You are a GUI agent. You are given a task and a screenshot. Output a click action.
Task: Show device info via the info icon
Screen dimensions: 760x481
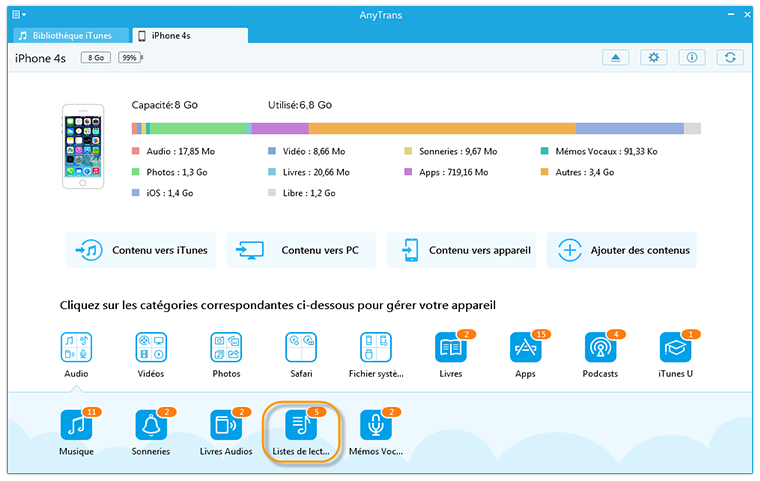(x=692, y=58)
